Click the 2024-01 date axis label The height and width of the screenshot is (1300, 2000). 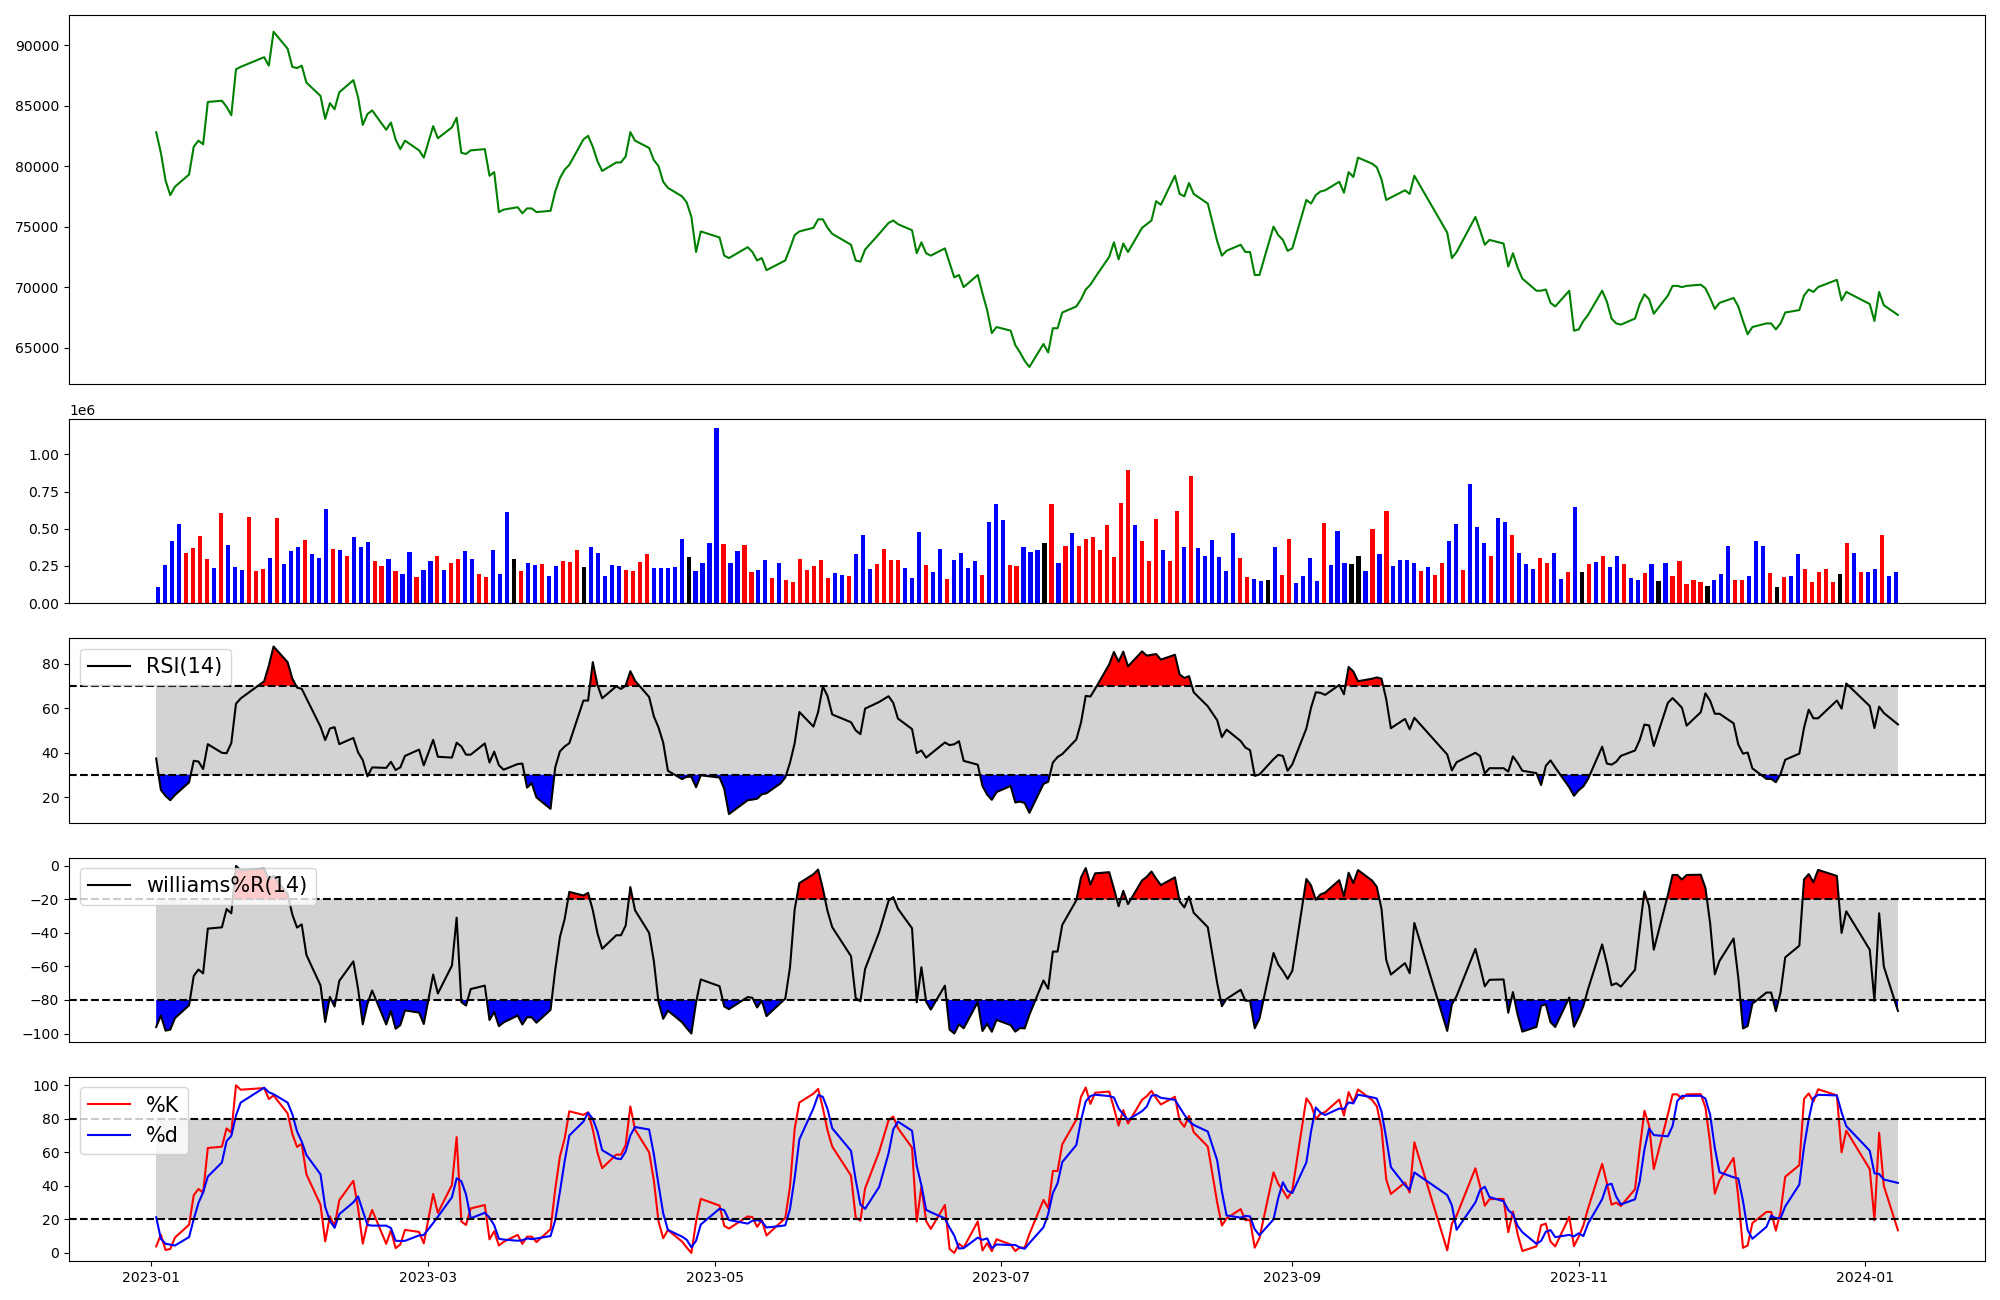[1866, 1277]
